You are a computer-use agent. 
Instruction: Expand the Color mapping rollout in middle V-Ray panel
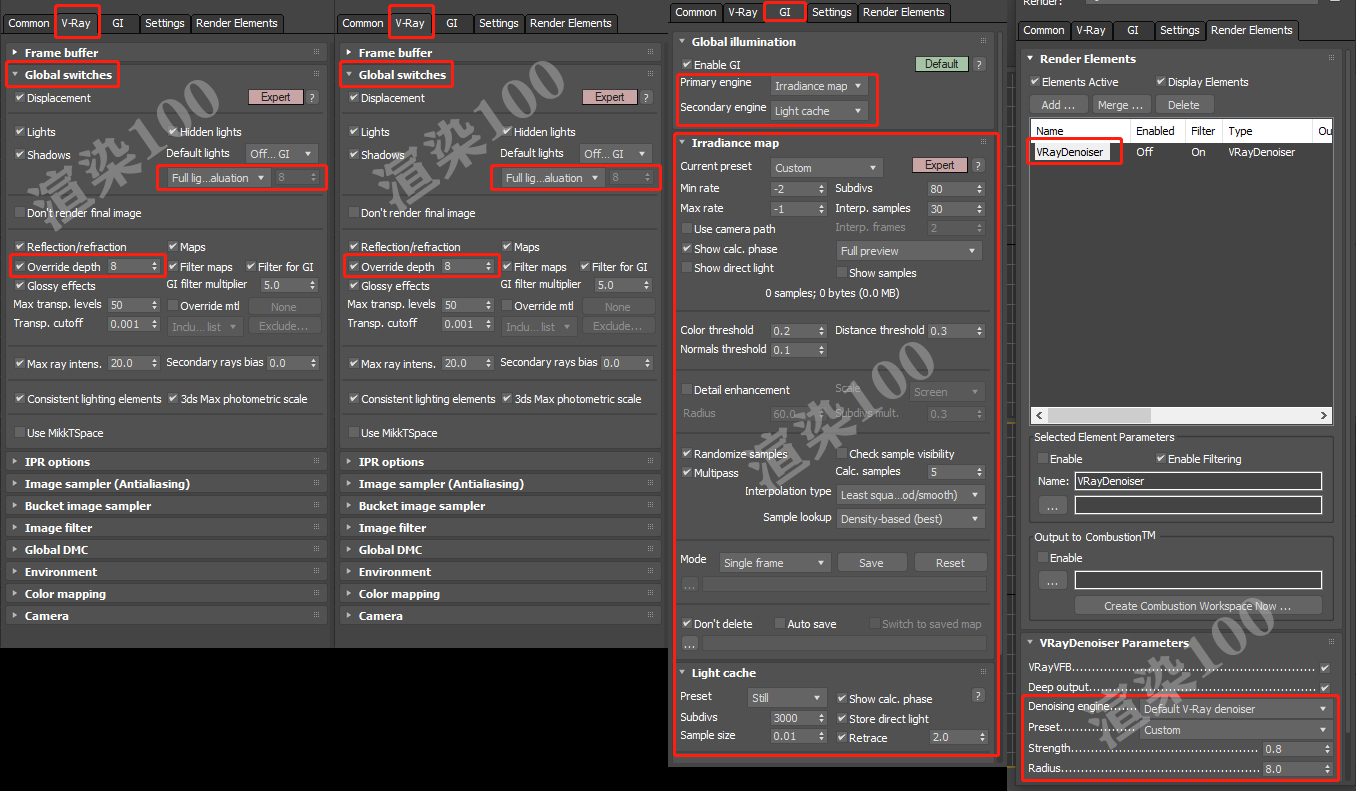(399, 594)
